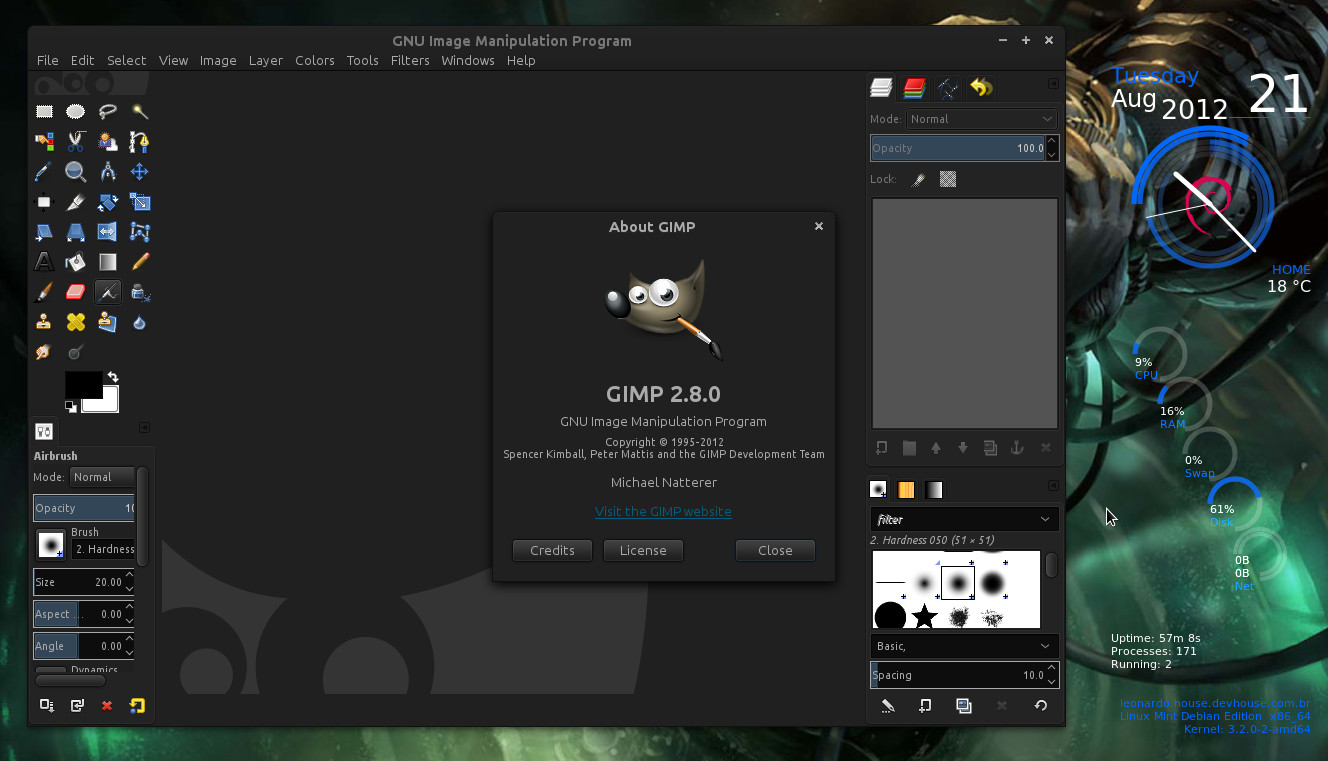Viewport: 1328px width, 761px height.
Task: Open the Layers Mode Normal dropdown
Action: pyautogui.click(x=981, y=119)
